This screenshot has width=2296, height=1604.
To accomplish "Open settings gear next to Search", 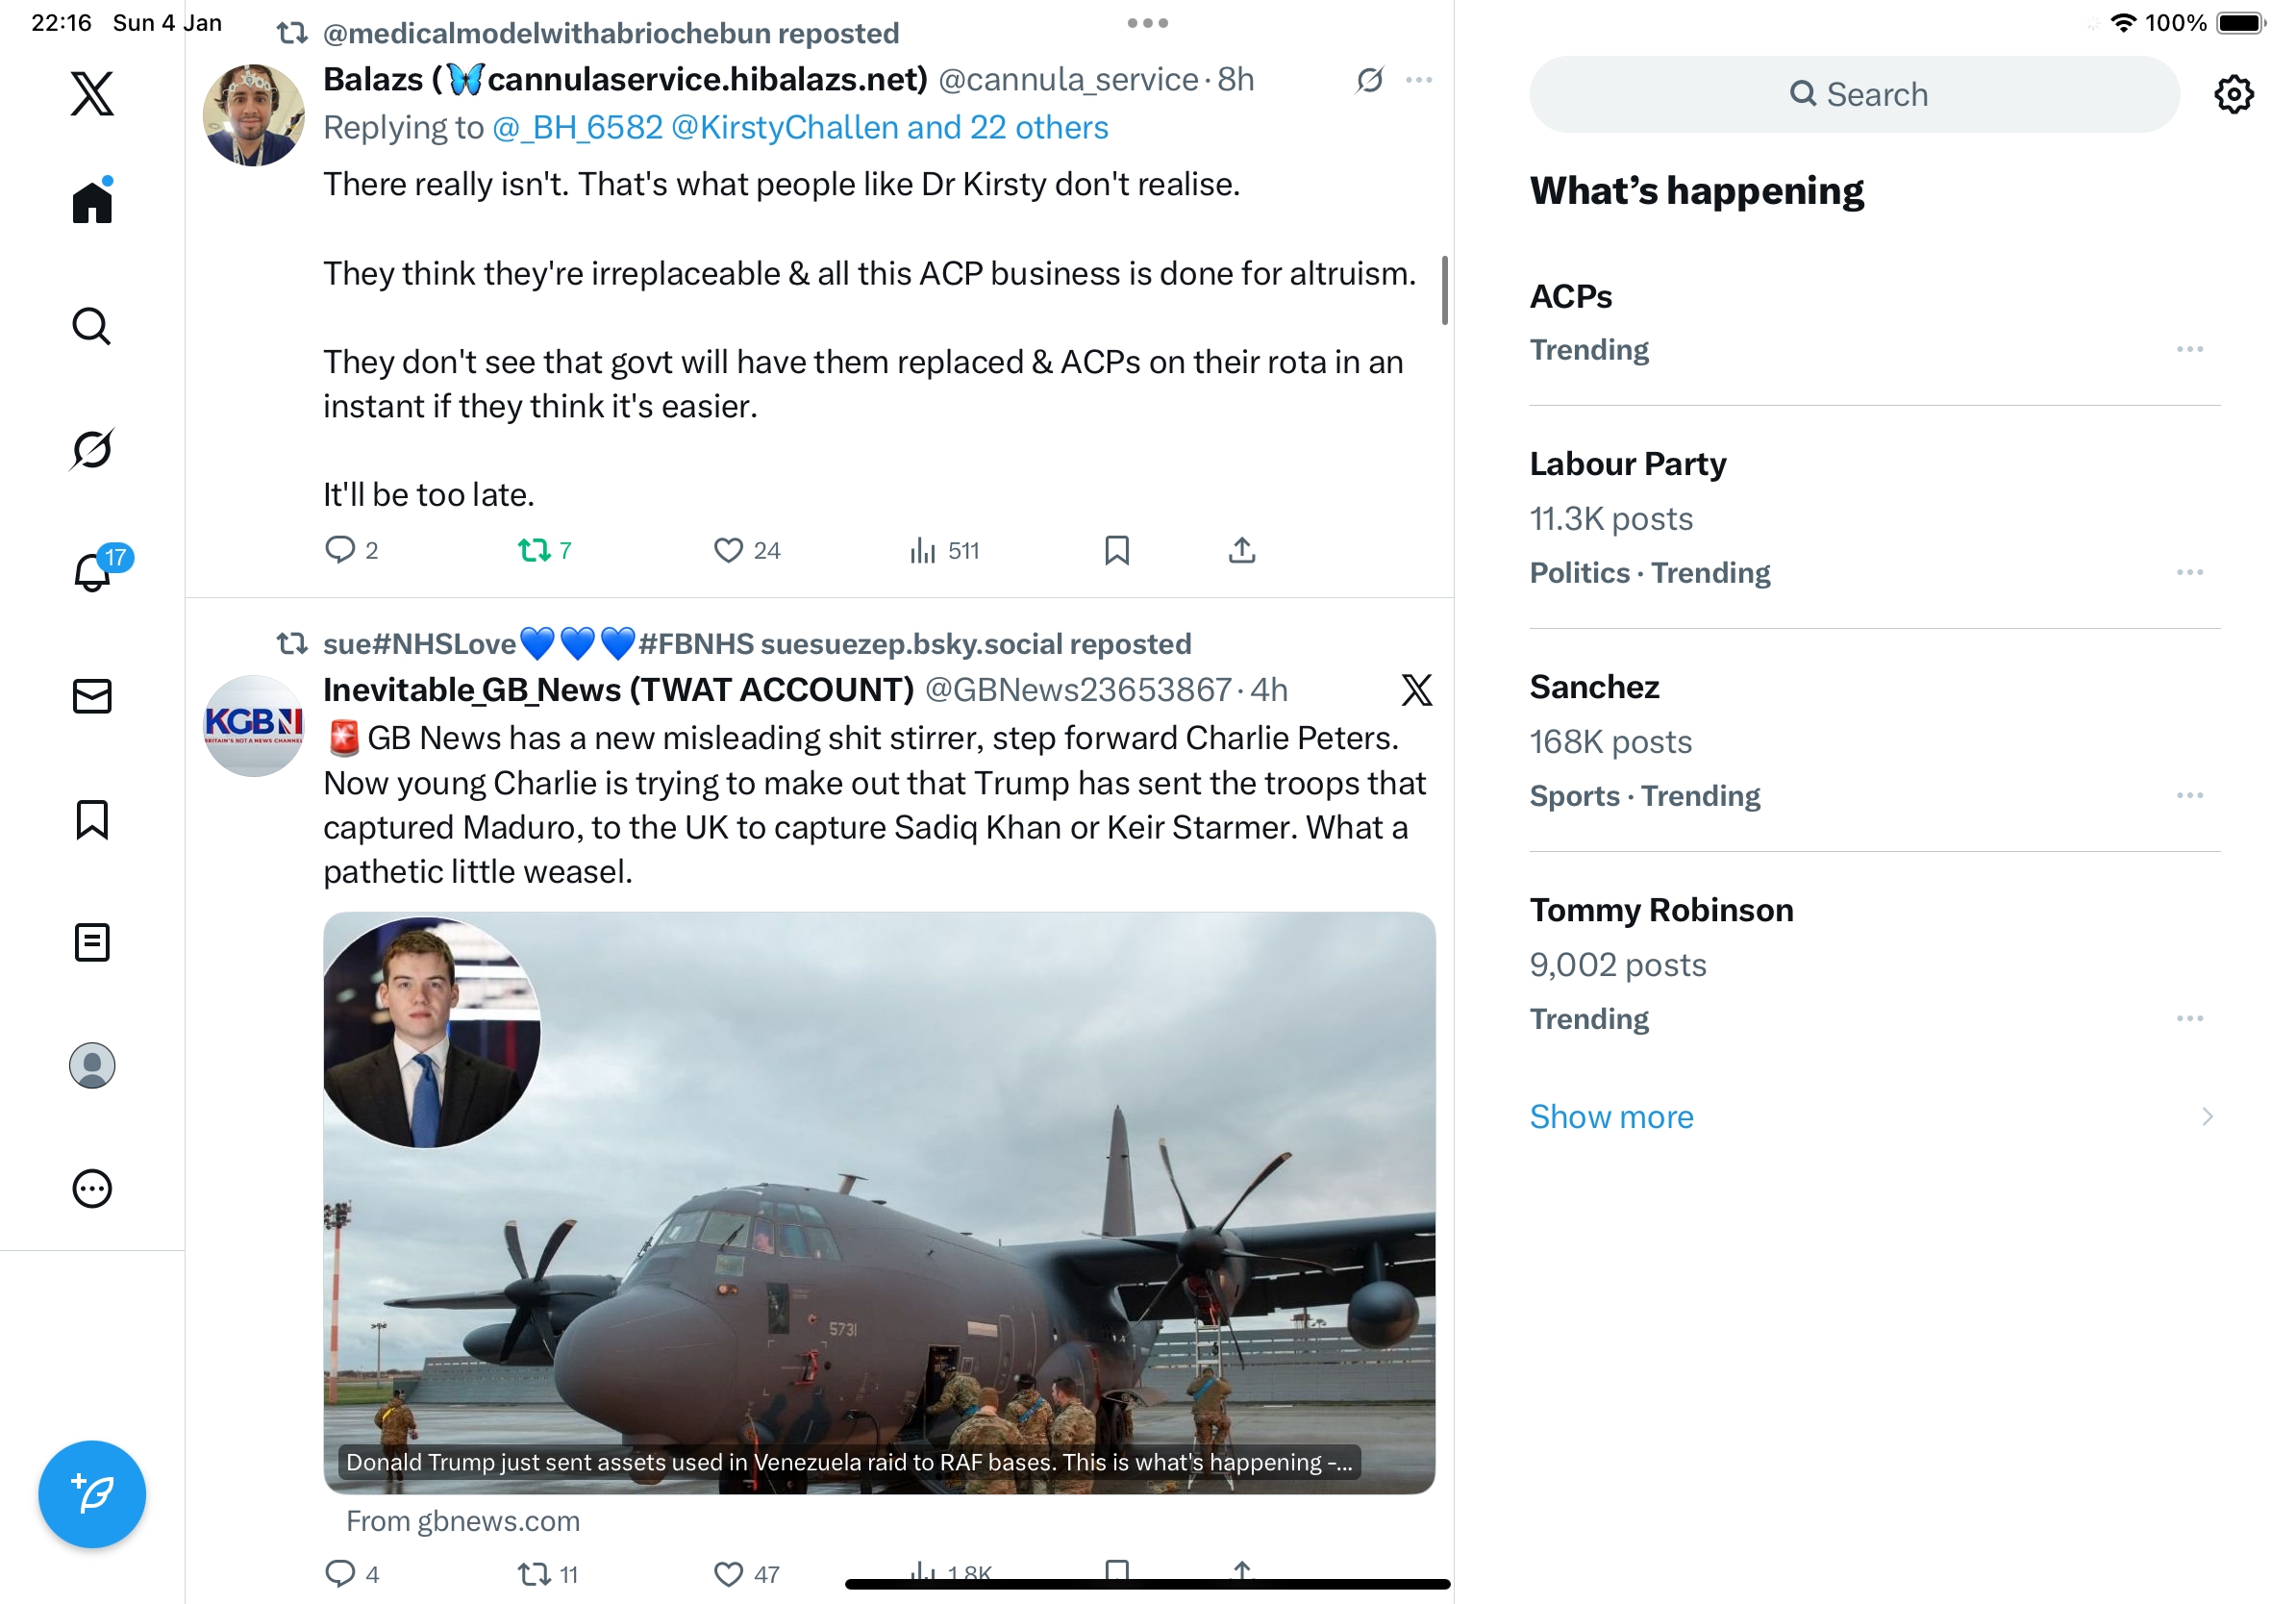I will coord(2233,94).
